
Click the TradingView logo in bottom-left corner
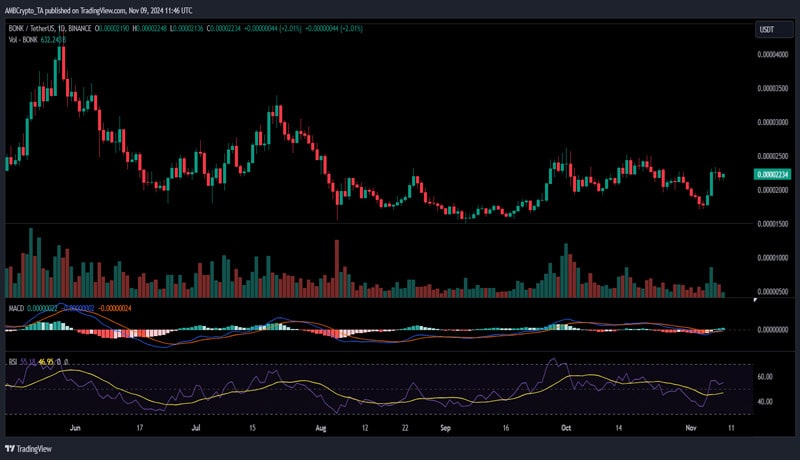(x=29, y=449)
